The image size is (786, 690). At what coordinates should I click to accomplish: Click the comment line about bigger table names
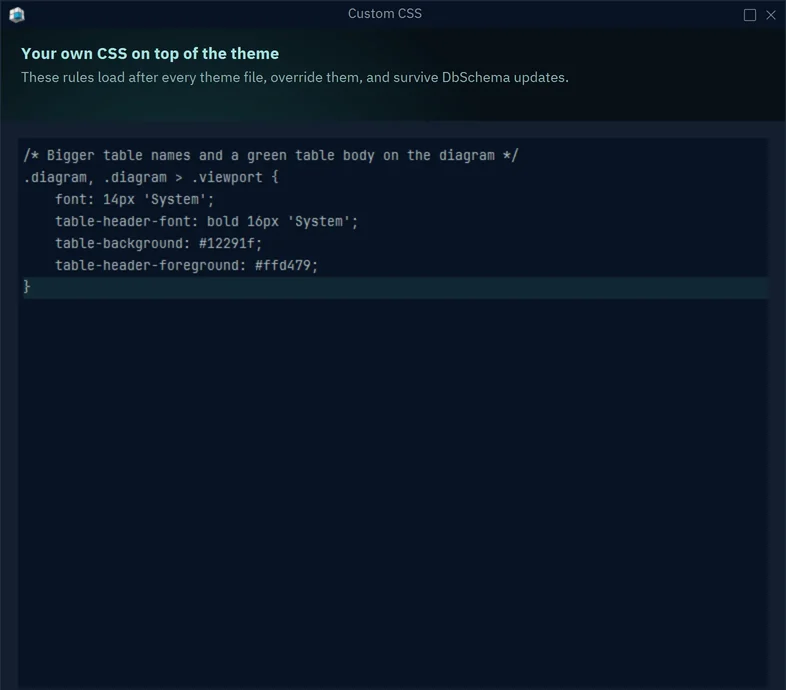271,155
